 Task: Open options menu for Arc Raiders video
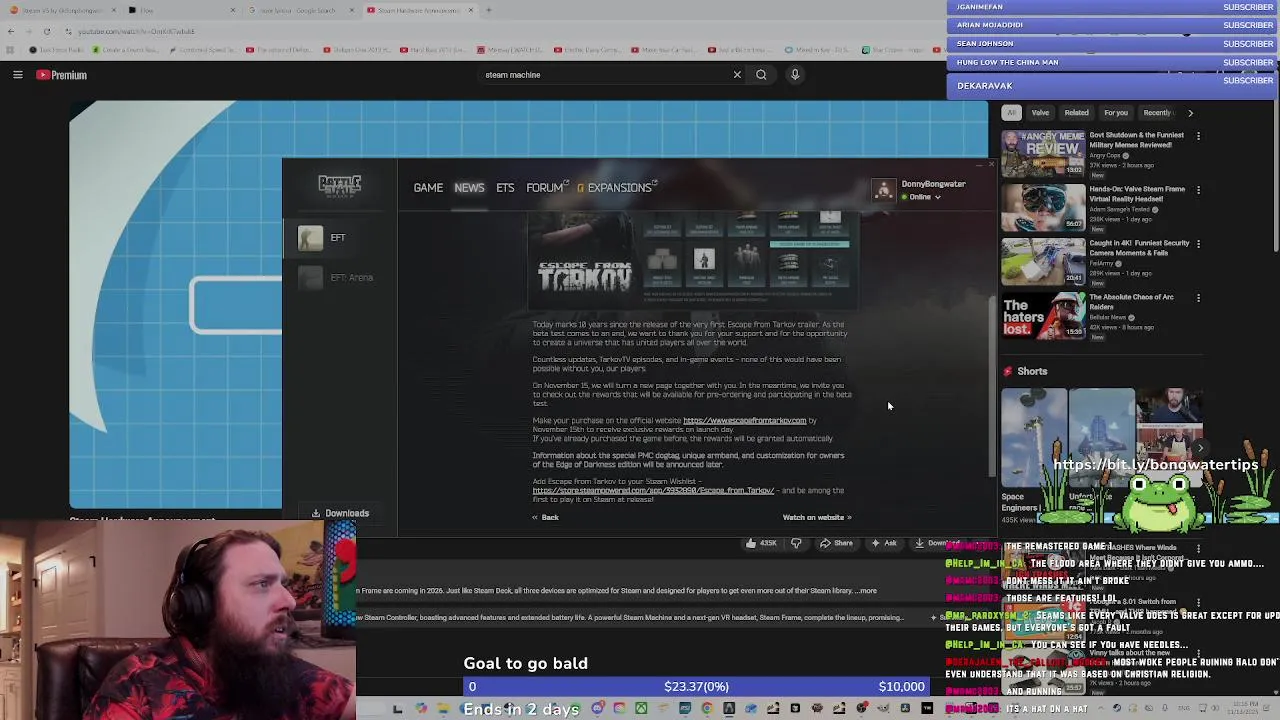pos(1198,297)
